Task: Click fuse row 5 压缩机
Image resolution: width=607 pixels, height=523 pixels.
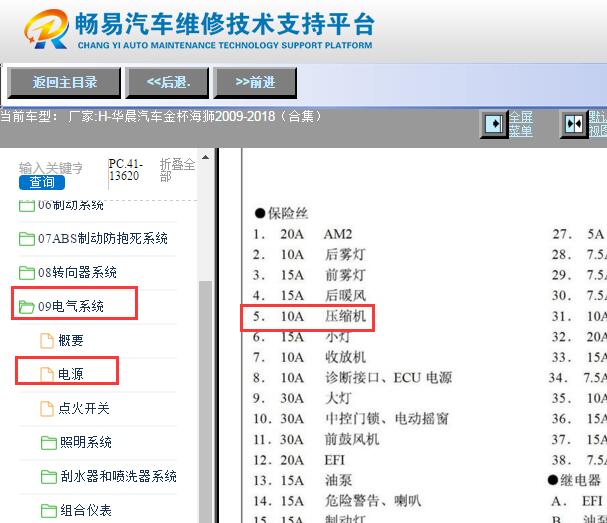Action: click(309, 316)
